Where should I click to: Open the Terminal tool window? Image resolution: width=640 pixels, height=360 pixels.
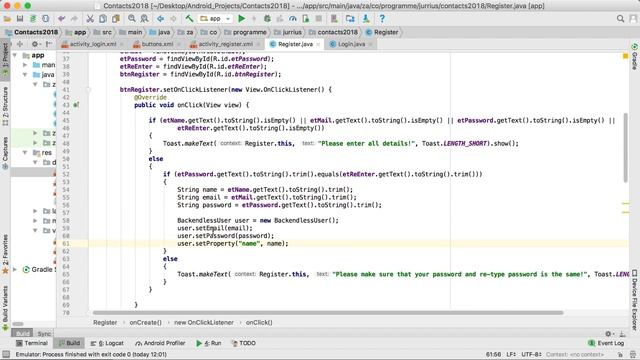point(32,343)
